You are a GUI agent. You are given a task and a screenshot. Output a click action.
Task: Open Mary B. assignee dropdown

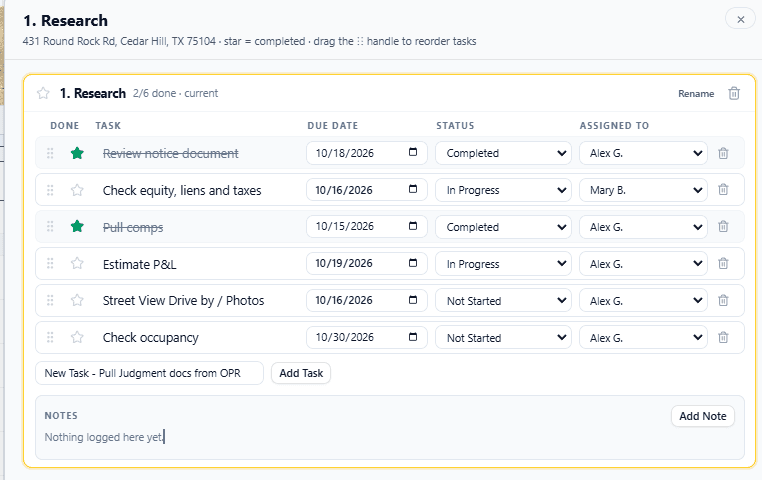pyautogui.click(x=643, y=190)
